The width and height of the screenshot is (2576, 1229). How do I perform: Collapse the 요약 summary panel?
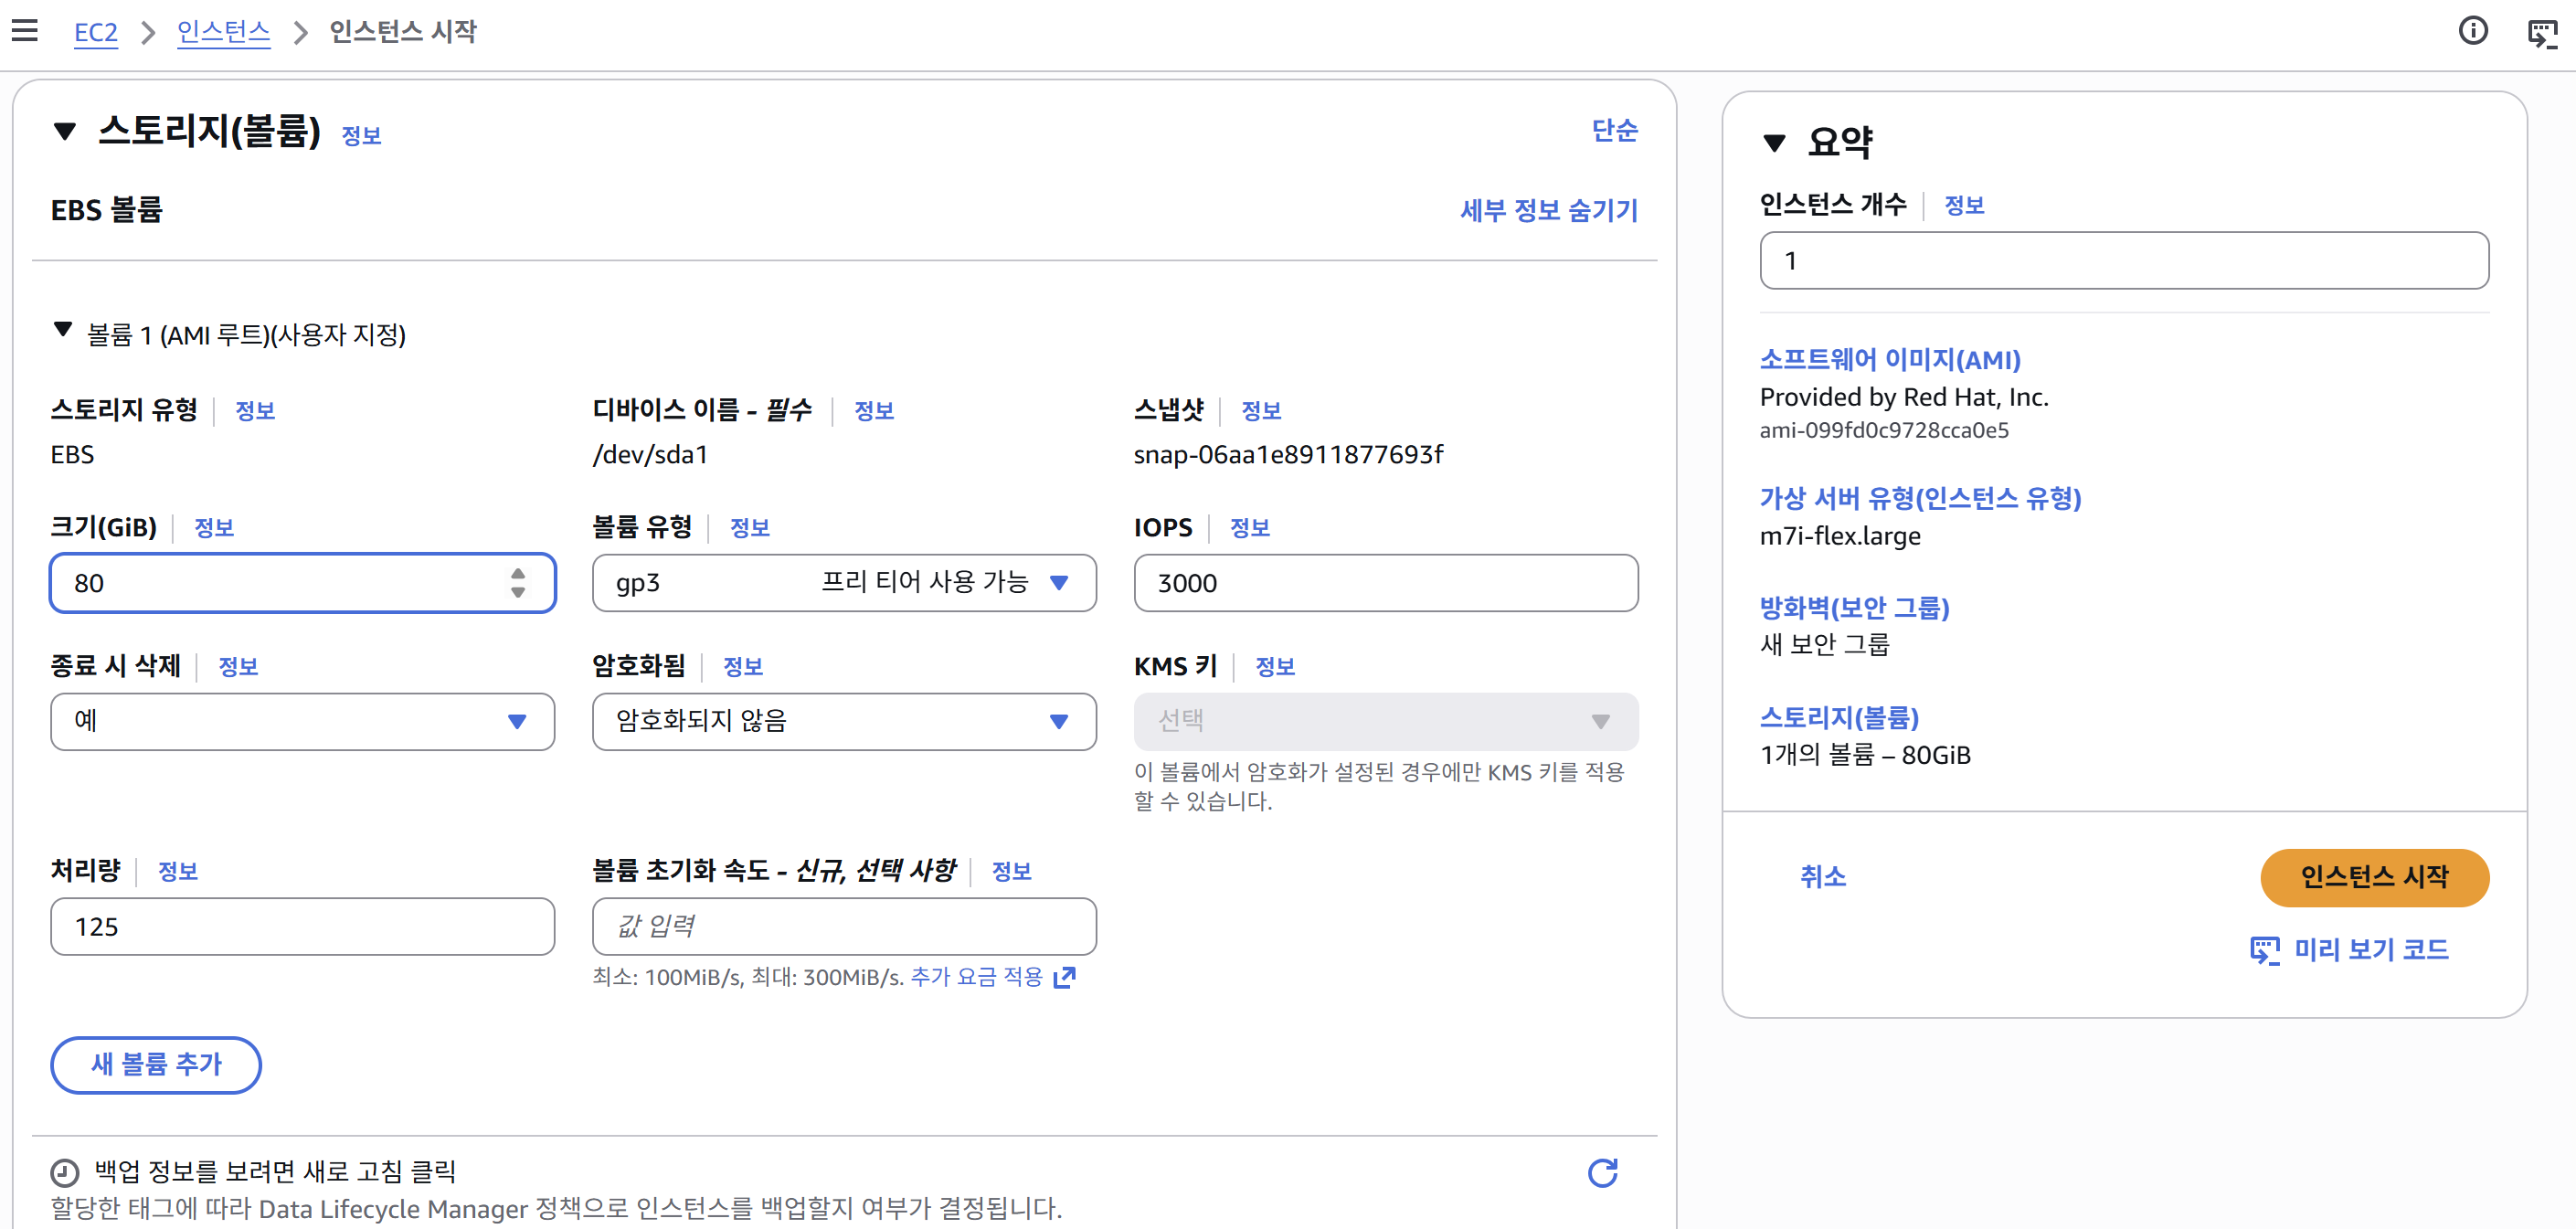click(x=1774, y=142)
